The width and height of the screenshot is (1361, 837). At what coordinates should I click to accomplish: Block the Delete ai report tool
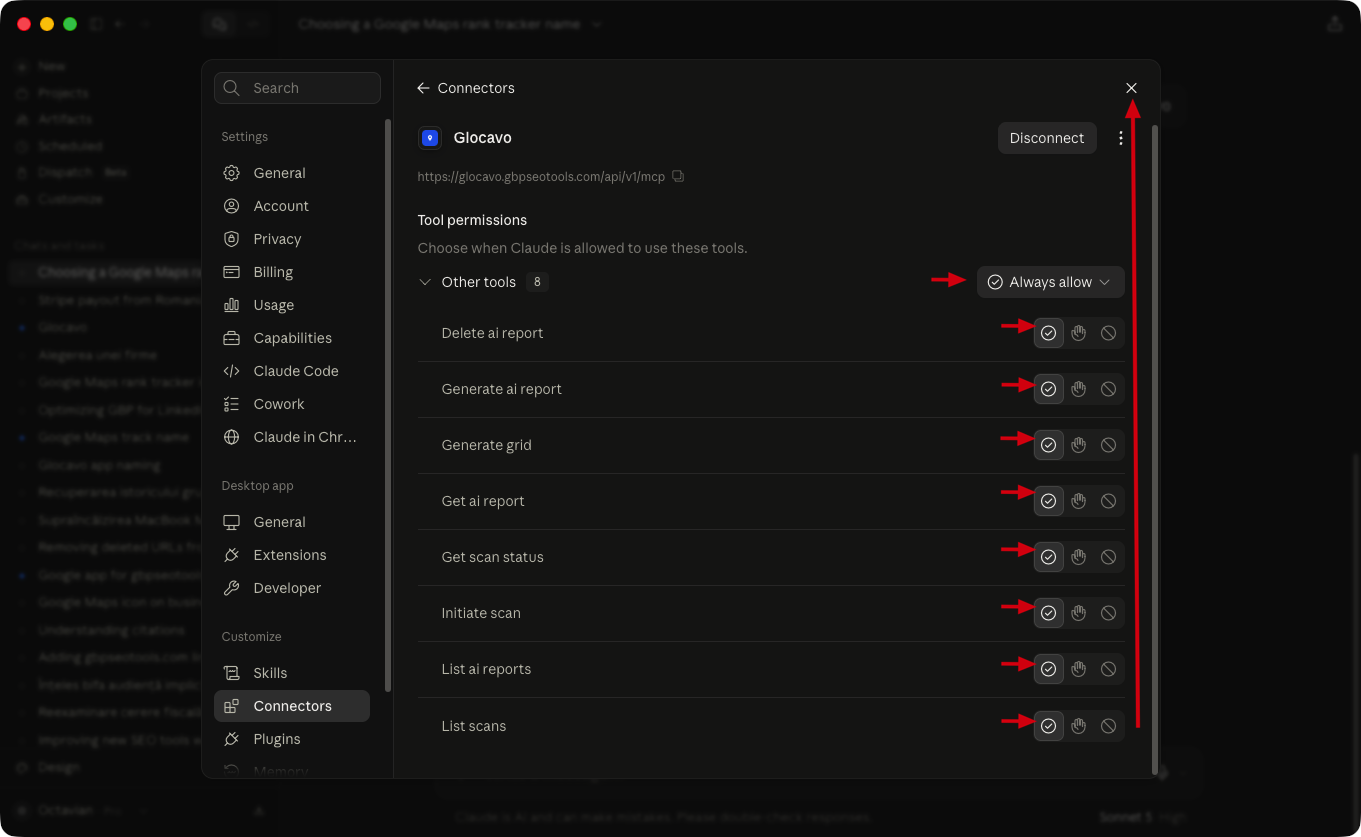click(1108, 333)
